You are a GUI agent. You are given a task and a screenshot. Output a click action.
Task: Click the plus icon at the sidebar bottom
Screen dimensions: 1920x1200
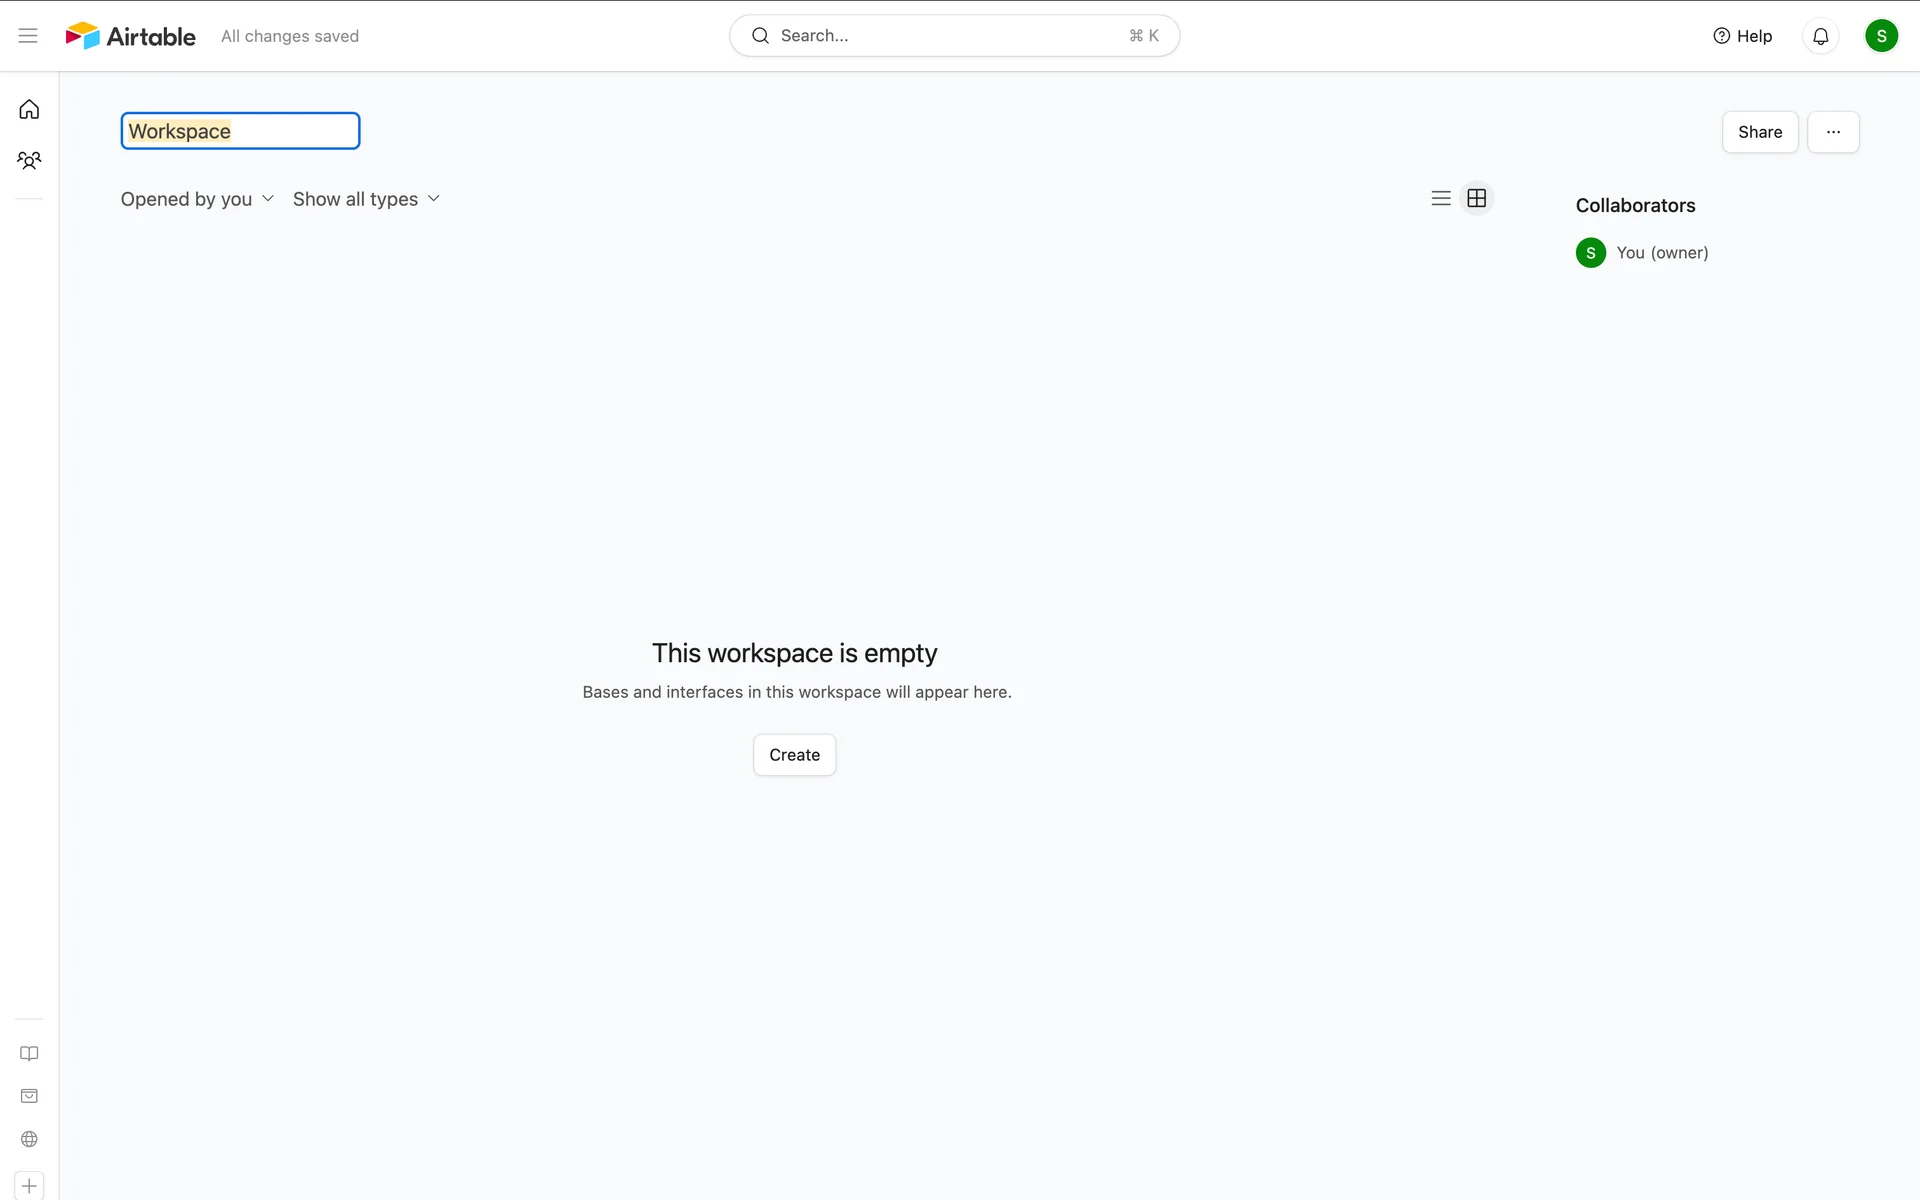click(29, 1186)
